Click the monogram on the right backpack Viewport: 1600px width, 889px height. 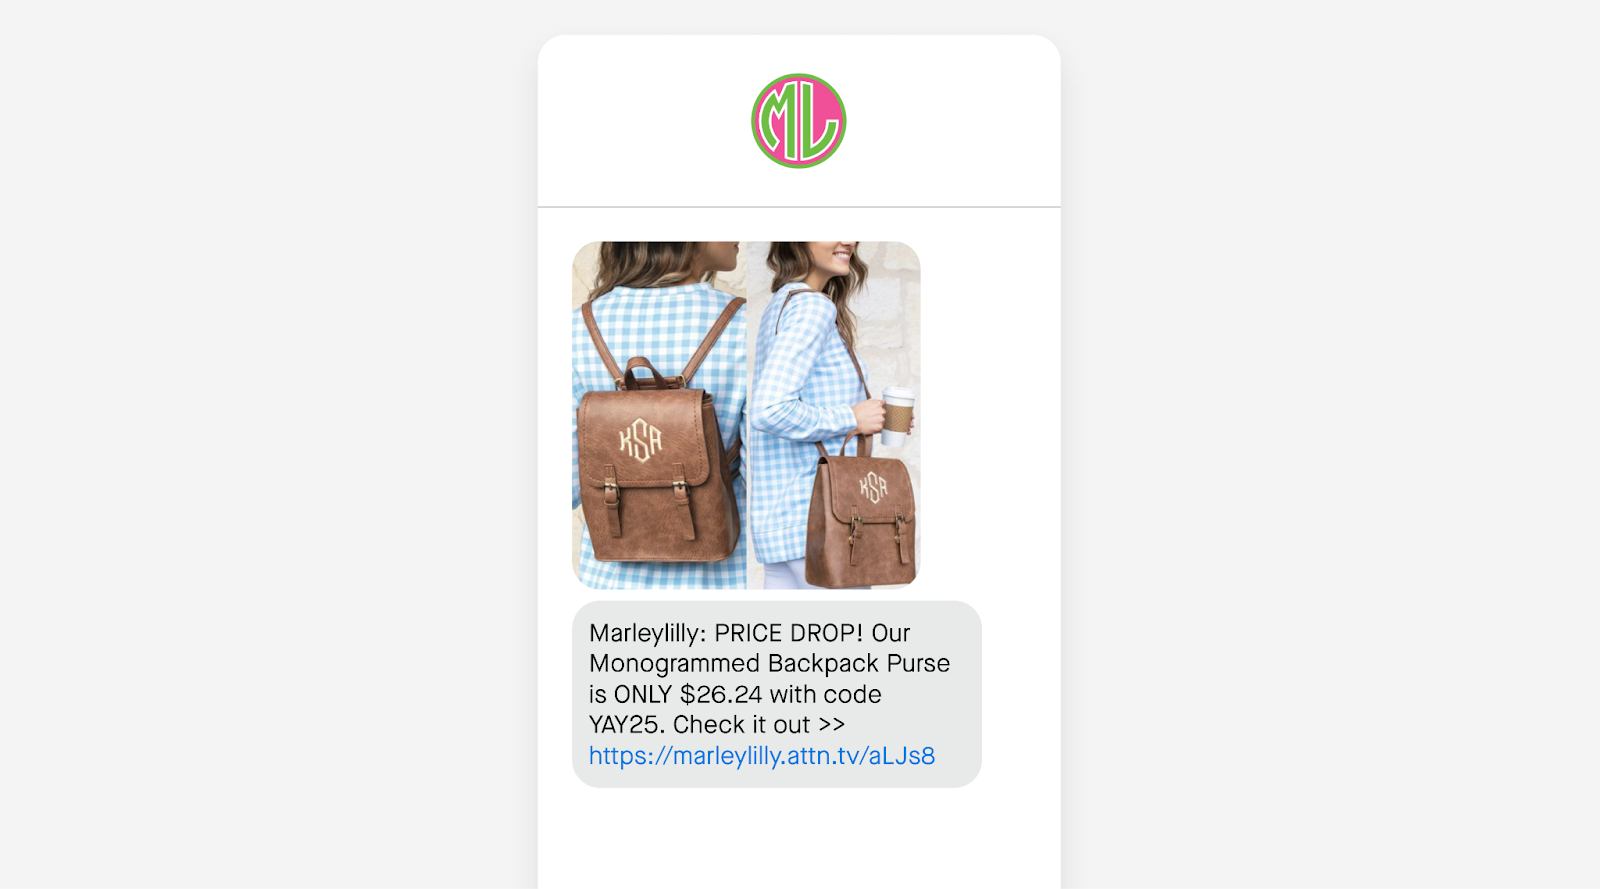coord(873,487)
